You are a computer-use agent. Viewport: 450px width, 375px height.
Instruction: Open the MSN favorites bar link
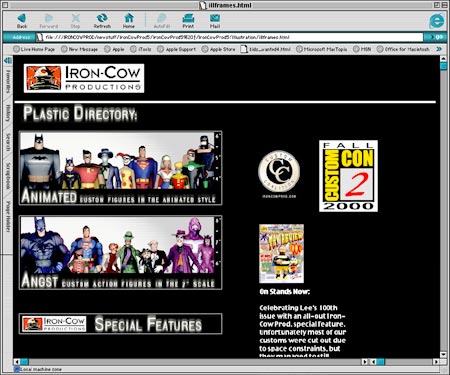click(362, 49)
